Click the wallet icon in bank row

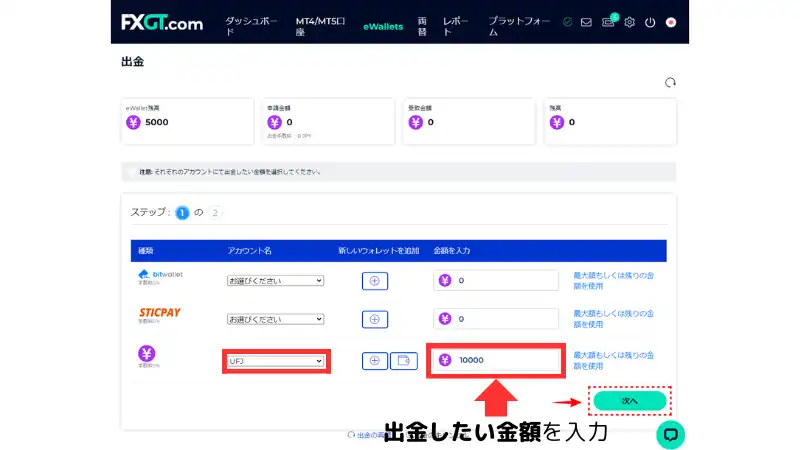[x=403, y=360]
